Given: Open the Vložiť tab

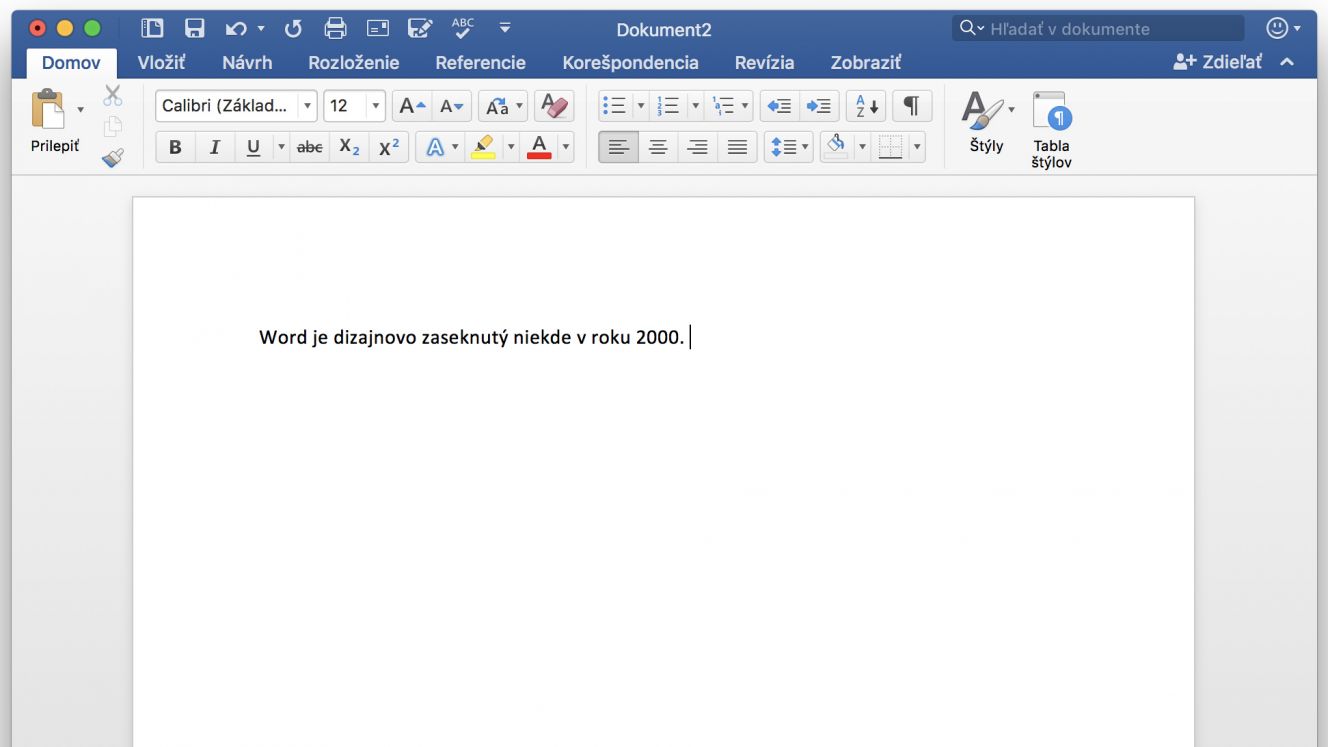Looking at the screenshot, I should (x=161, y=62).
